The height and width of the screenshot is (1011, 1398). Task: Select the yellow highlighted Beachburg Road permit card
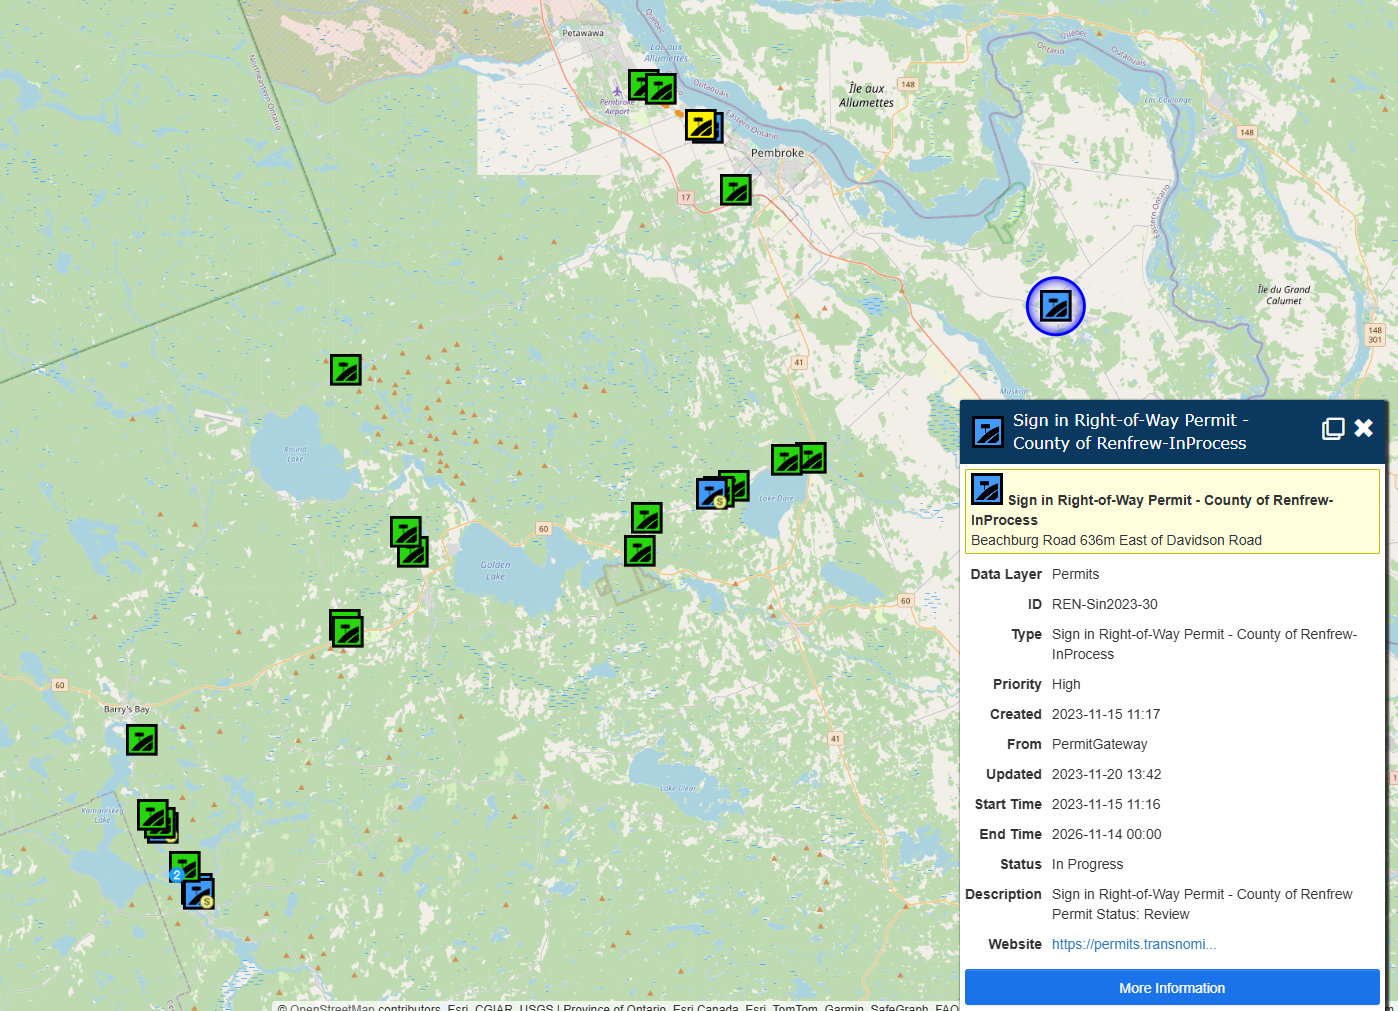pyautogui.click(x=1172, y=511)
